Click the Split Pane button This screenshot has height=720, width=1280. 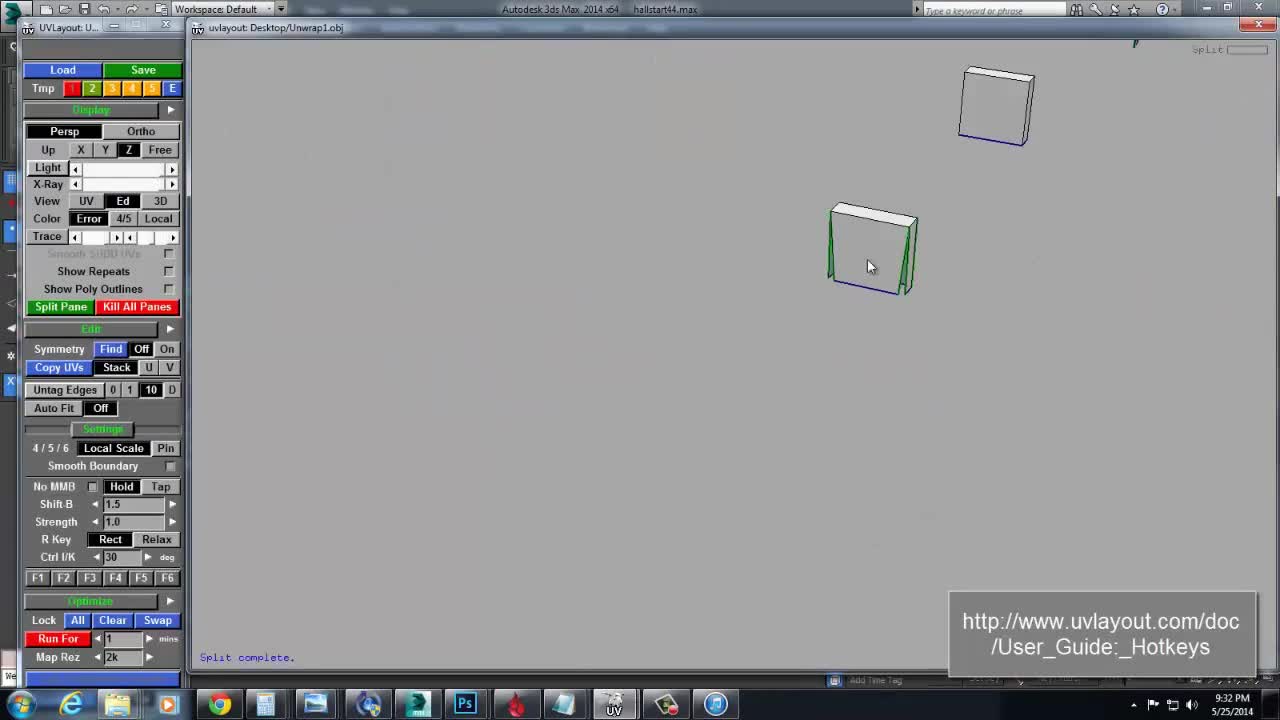click(61, 307)
